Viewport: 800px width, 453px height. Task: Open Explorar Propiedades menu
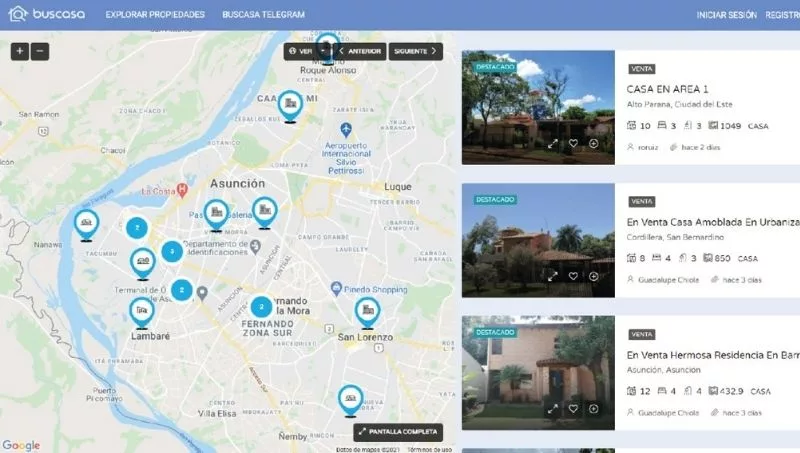pos(155,15)
